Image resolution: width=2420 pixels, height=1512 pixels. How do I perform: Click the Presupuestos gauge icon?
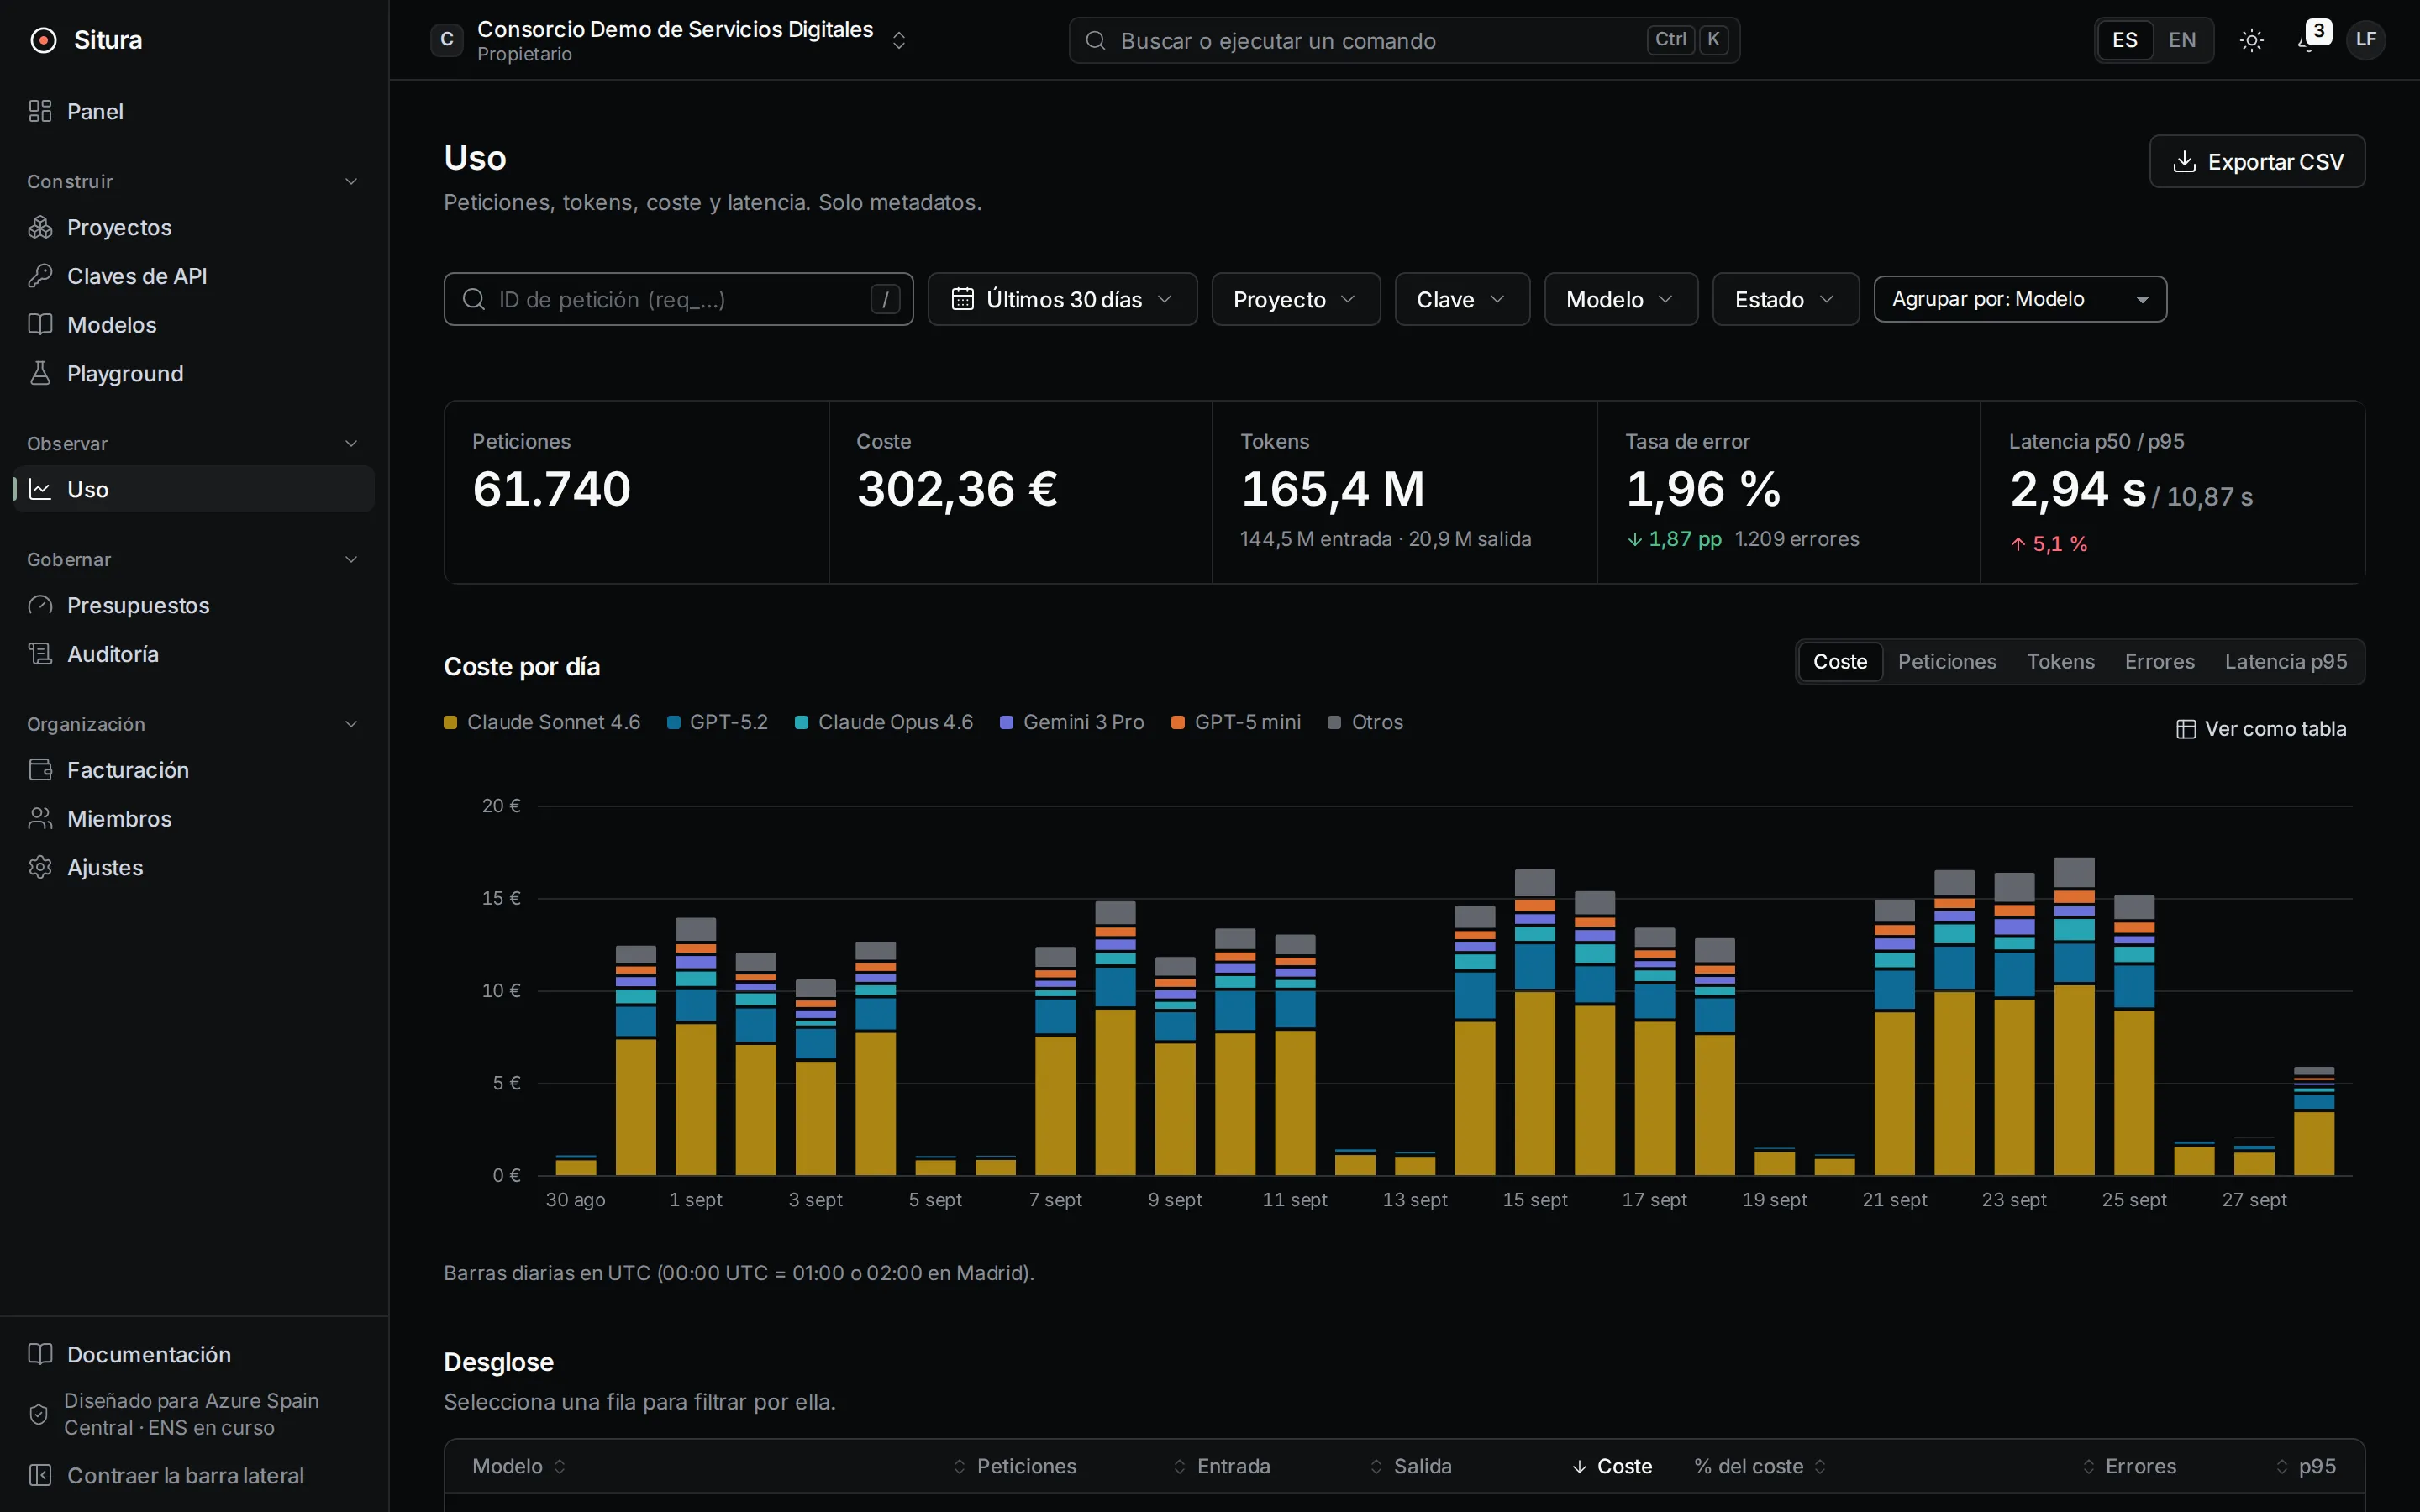pos(40,605)
